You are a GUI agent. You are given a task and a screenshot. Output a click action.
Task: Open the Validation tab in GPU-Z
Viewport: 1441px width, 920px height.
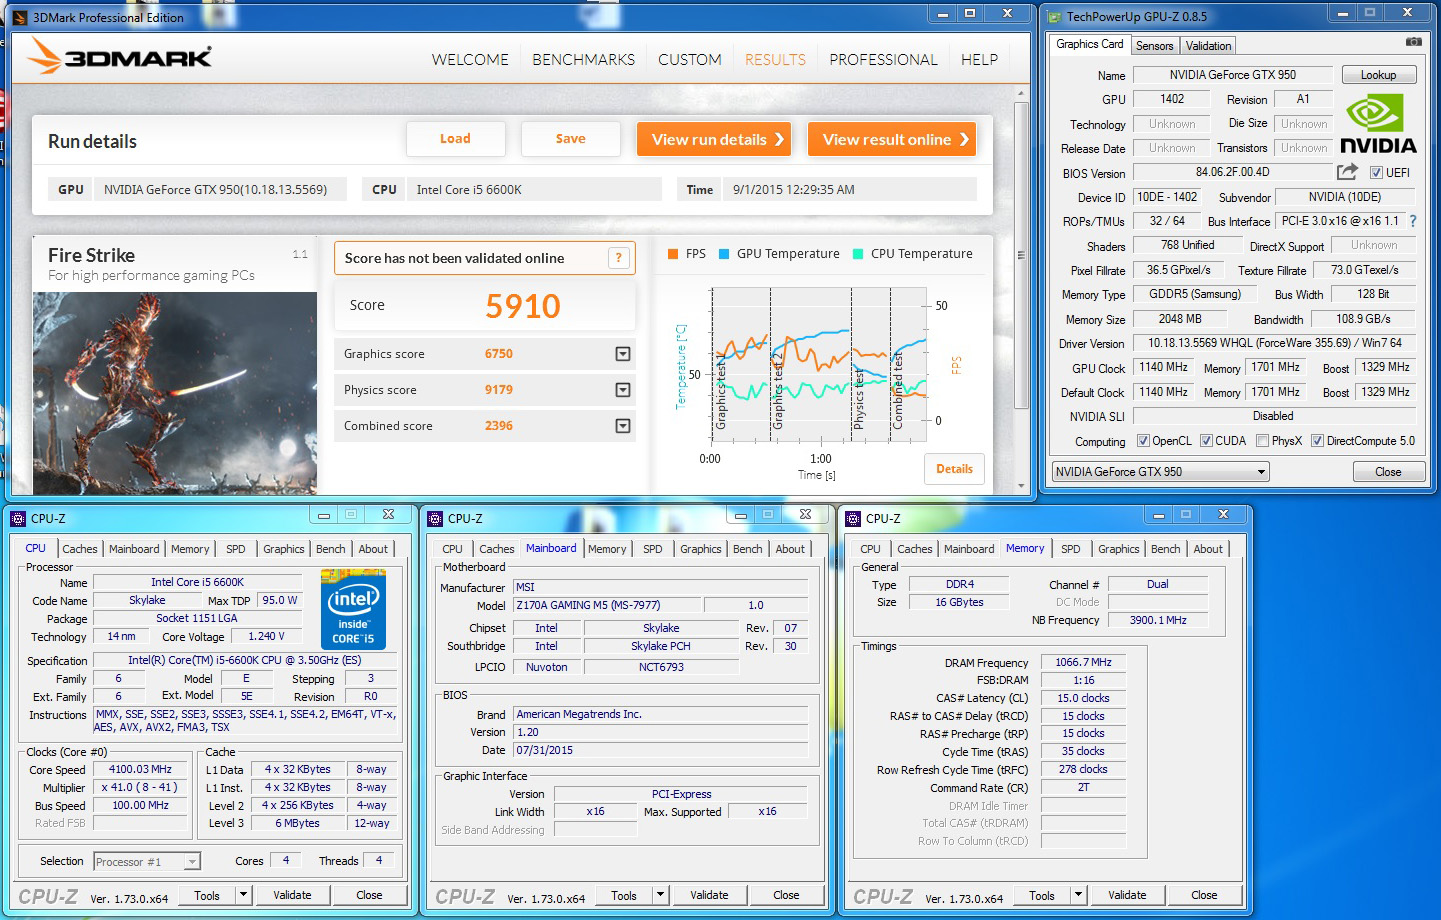point(1208,46)
